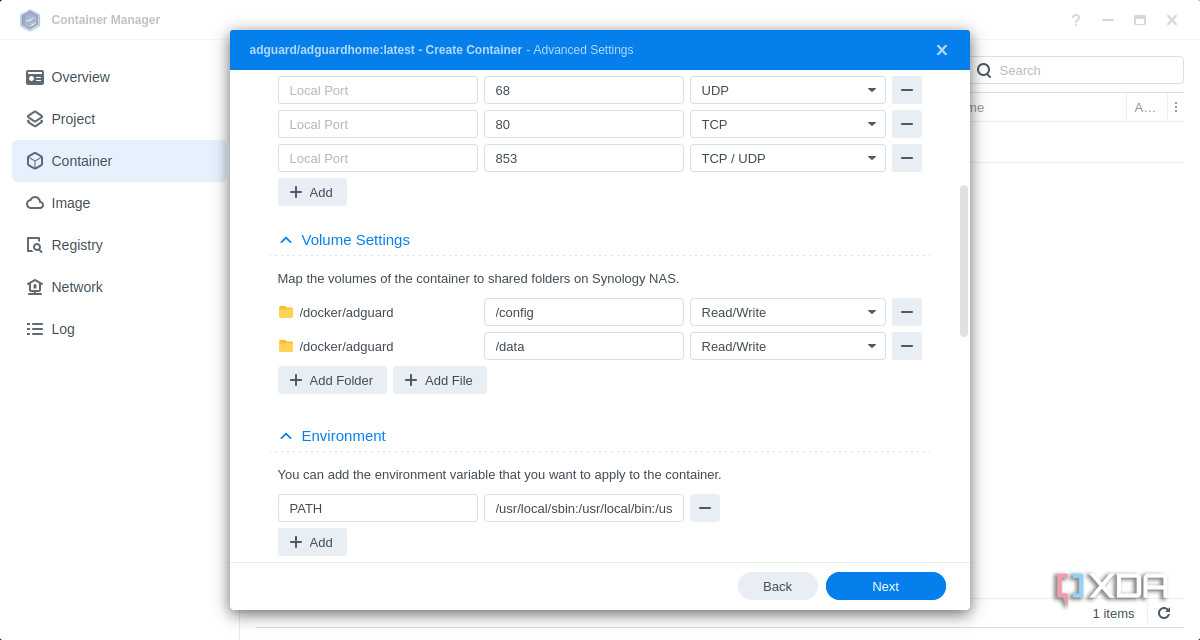This screenshot has width=1200, height=640.
Task: Refresh the container list
Action: coord(1164,613)
